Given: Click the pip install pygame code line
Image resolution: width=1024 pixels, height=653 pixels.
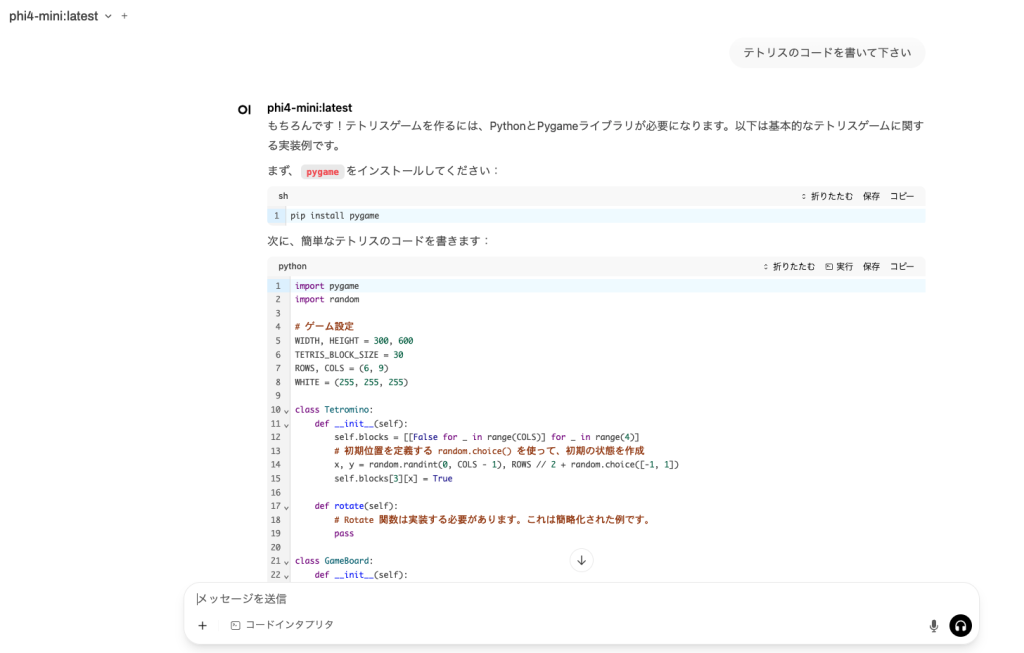Looking at the screenshot, I should 334,215.
